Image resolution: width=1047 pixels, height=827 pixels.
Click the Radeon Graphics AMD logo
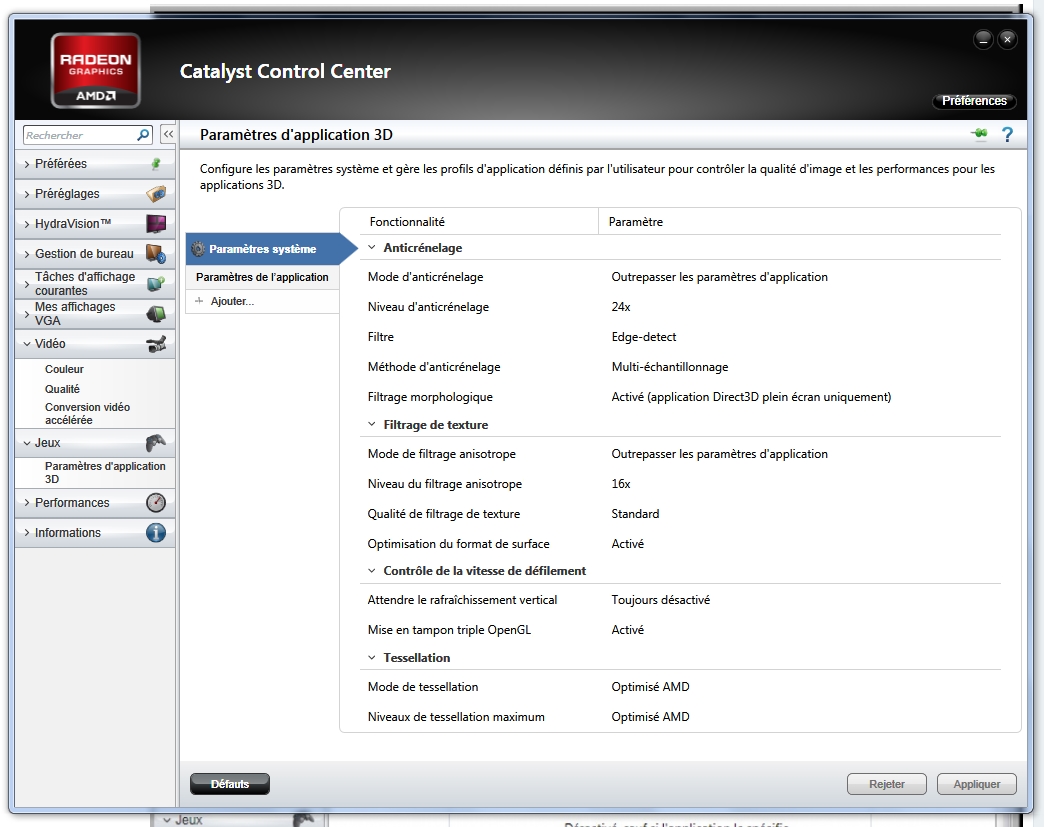(x=95, y=71)
